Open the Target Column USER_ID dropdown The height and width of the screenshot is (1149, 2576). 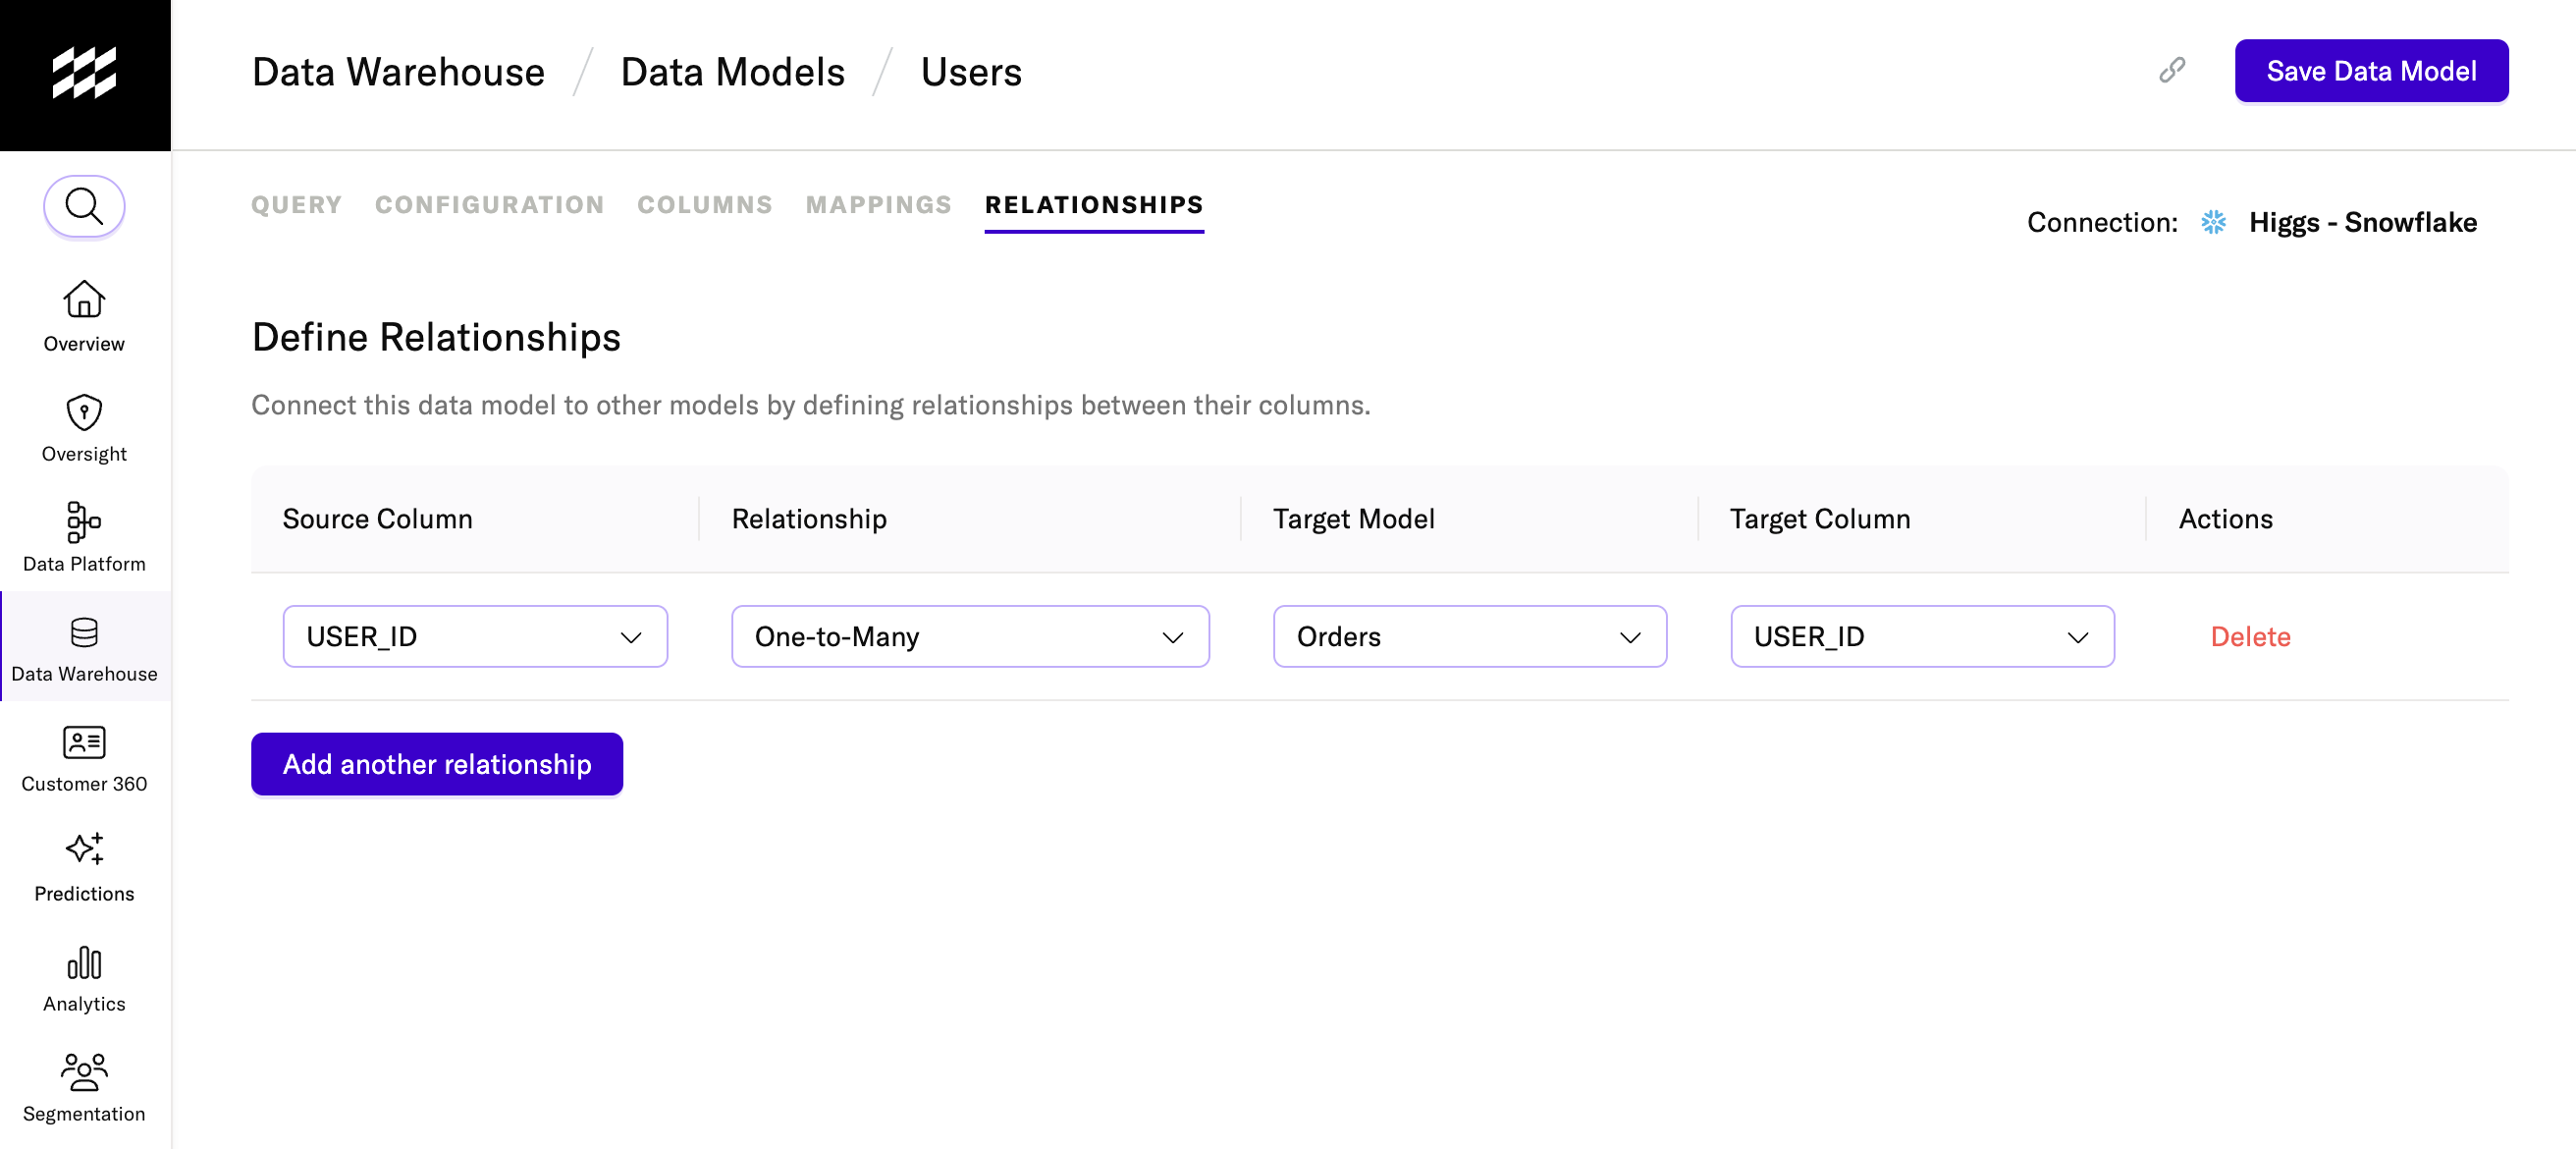[x=1921, y=636]
